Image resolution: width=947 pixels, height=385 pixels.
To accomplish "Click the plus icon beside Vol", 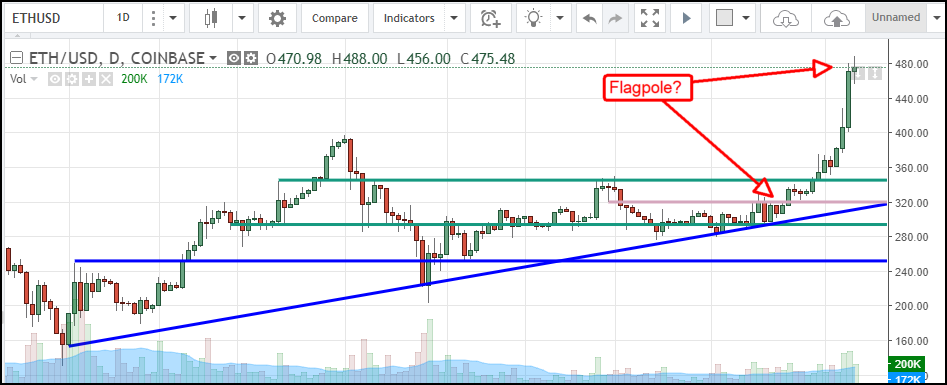I will click(89, 79).
